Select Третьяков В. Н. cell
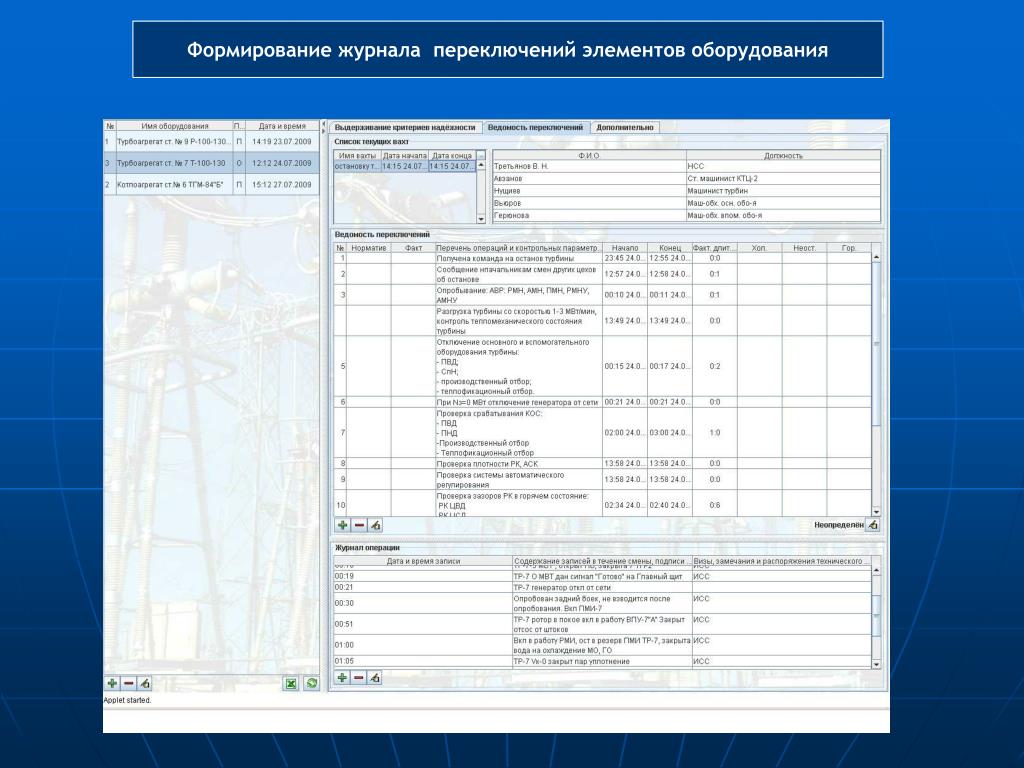Screen dimensions: 1024x768 (589, 167)
